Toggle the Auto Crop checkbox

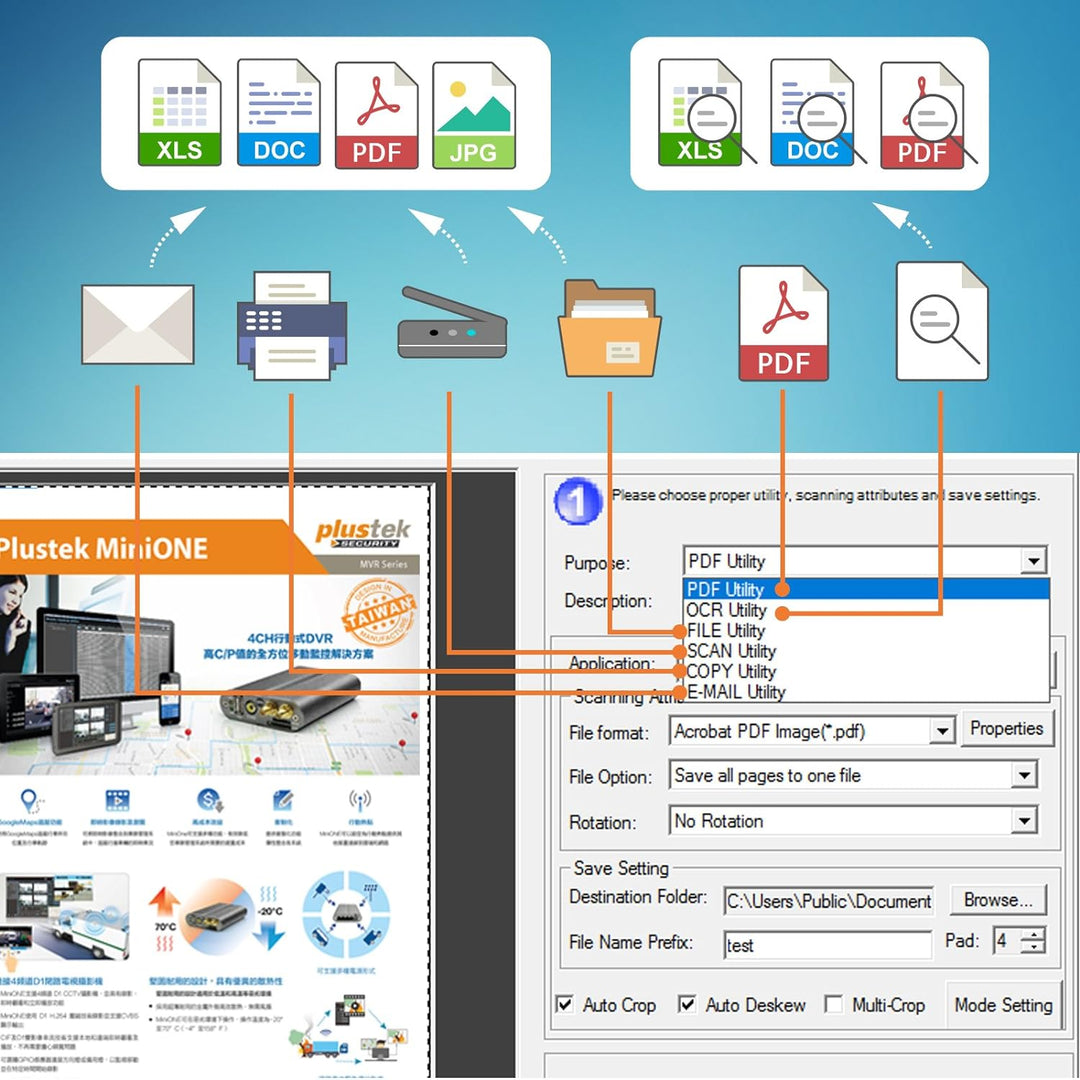click(566, 1004)
